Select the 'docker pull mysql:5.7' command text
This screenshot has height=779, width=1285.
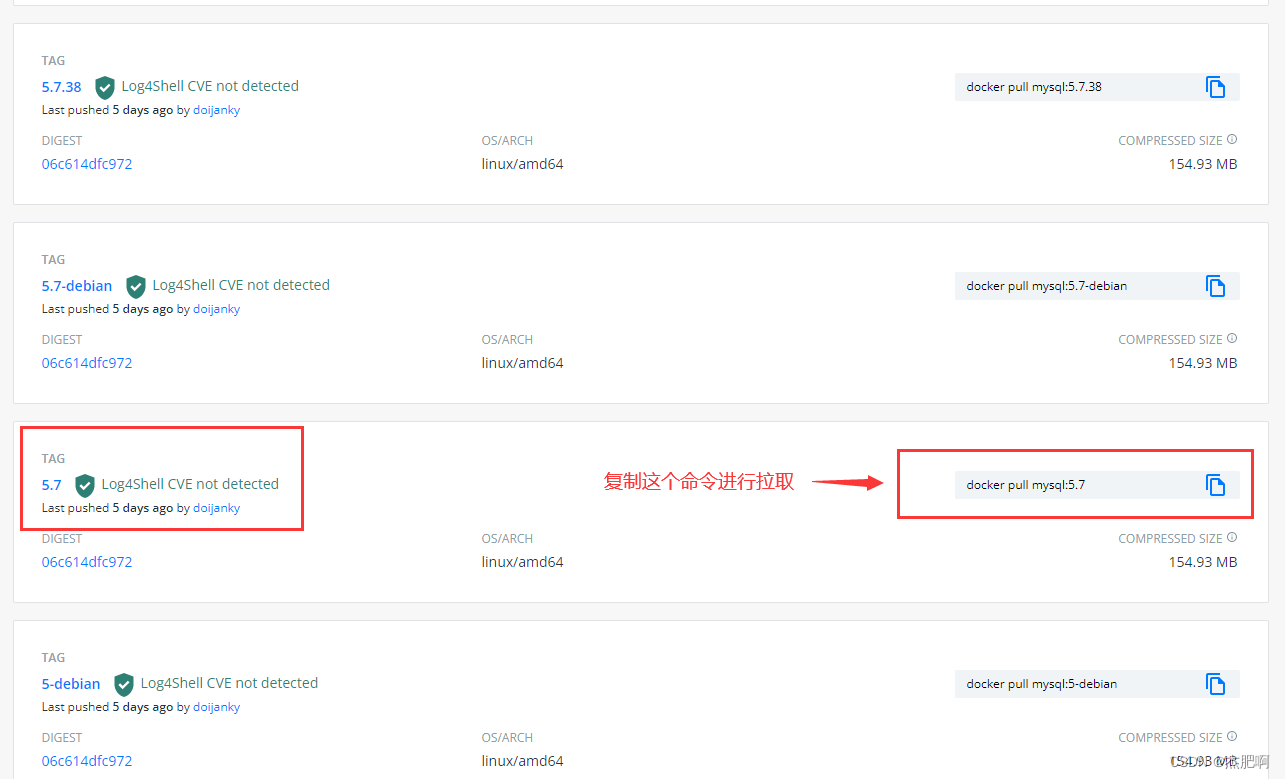pos(1026,485)
